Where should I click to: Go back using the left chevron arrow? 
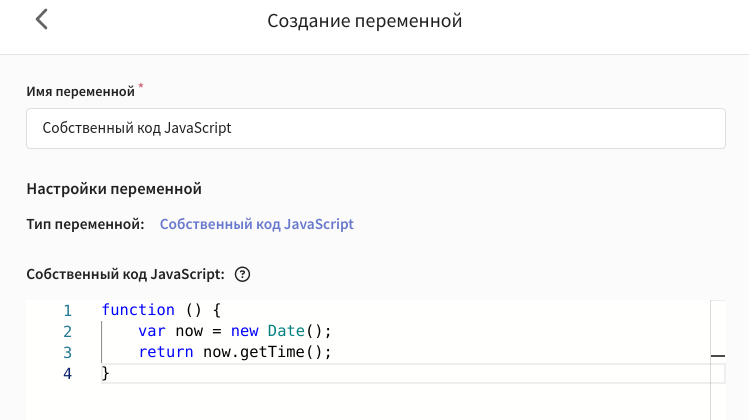pos(42,20)
